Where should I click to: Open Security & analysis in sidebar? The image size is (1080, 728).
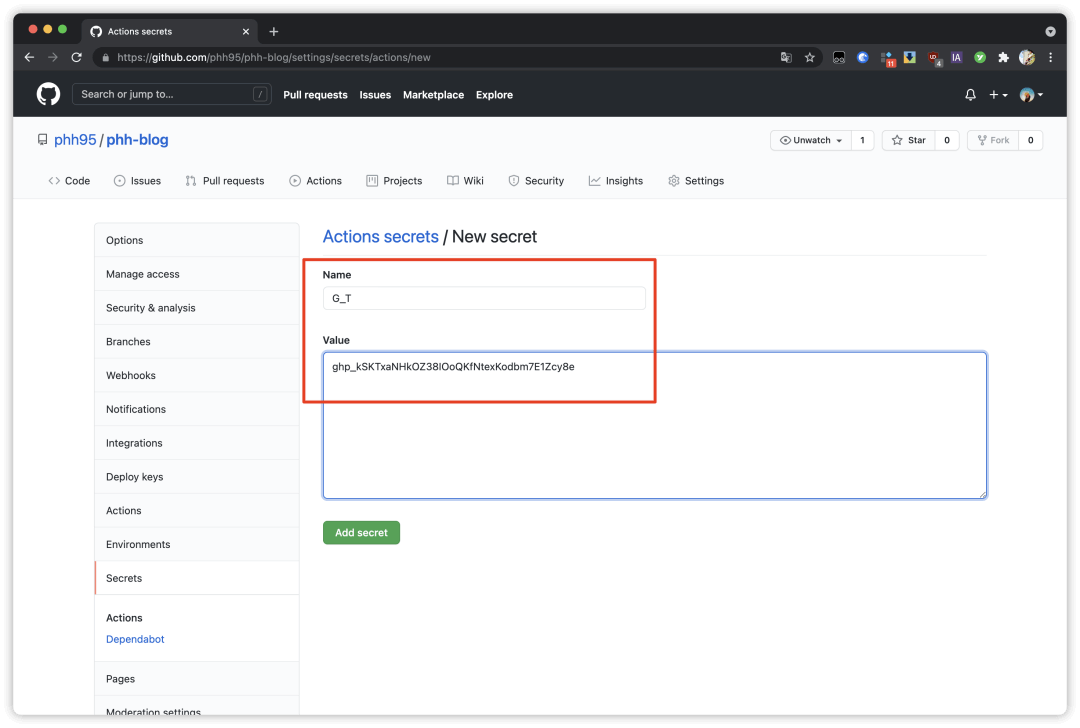(197, 308)
